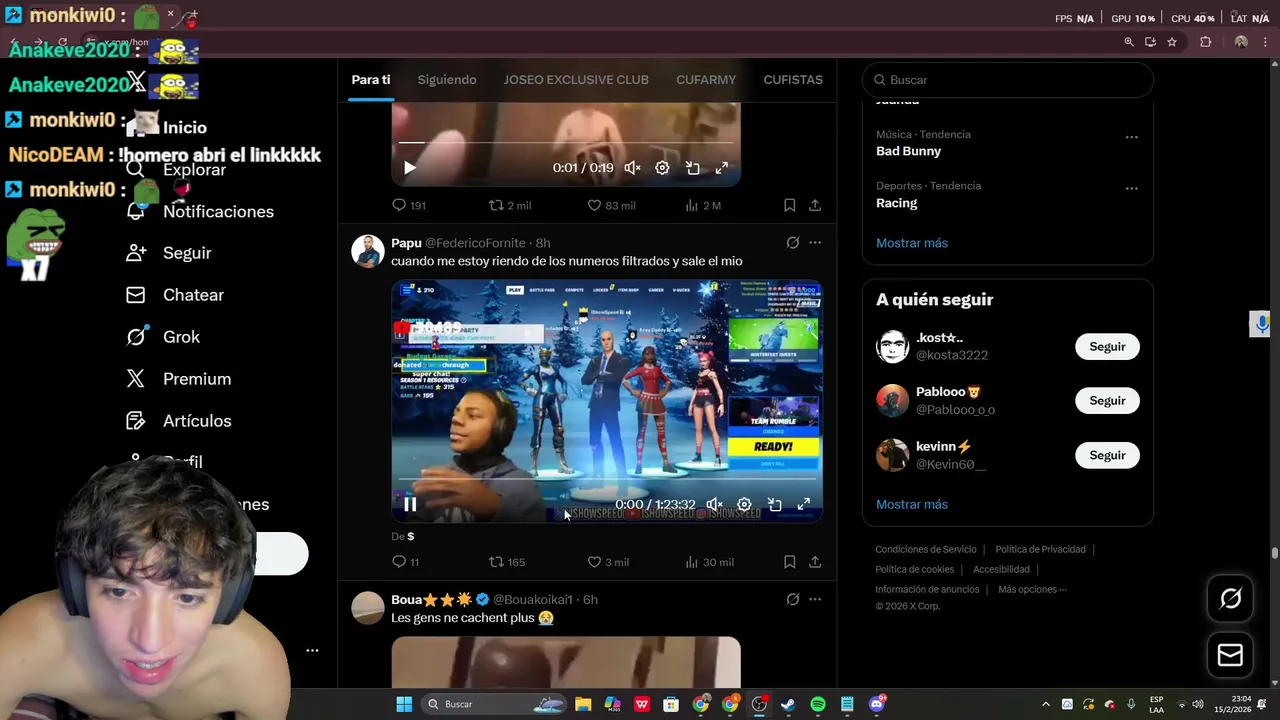The image size is (1280, 720).
Task: Play the top video at 0:01 / 0:19
Action: pyautogui.click(x=410, y=168)
